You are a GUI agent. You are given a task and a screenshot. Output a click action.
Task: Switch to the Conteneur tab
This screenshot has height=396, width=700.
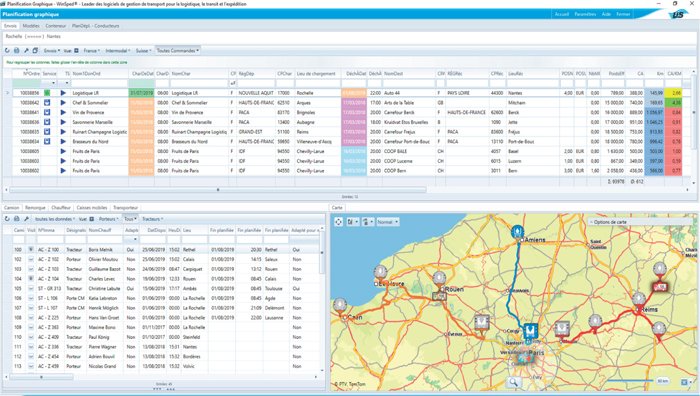[x=55, y=26]
